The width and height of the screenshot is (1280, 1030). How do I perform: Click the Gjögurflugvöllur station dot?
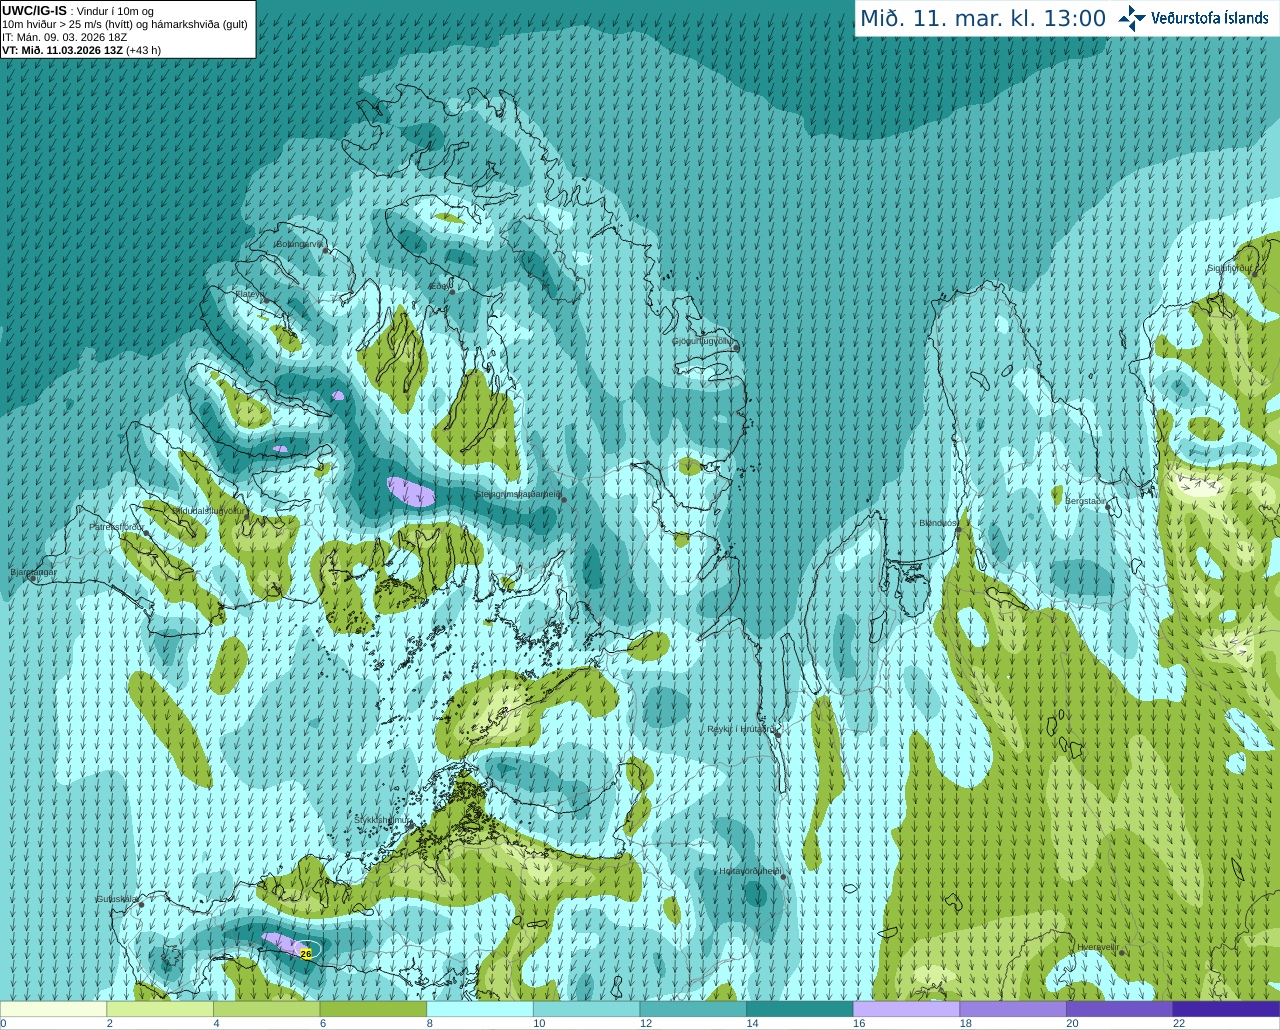[736, 347]
